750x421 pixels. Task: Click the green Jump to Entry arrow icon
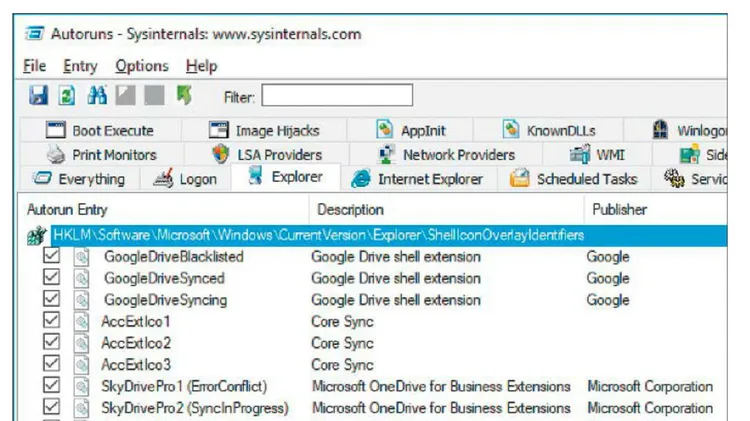pos(184,95)
